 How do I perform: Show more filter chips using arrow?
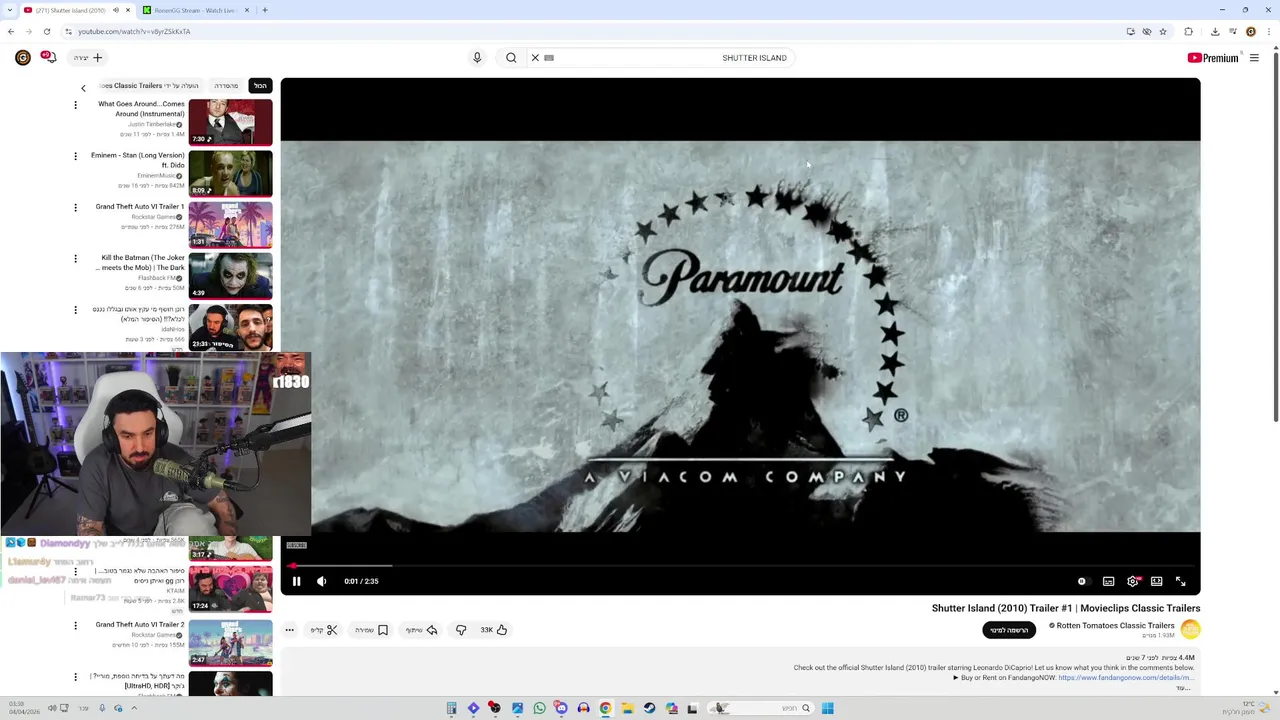tap(83, 88)
